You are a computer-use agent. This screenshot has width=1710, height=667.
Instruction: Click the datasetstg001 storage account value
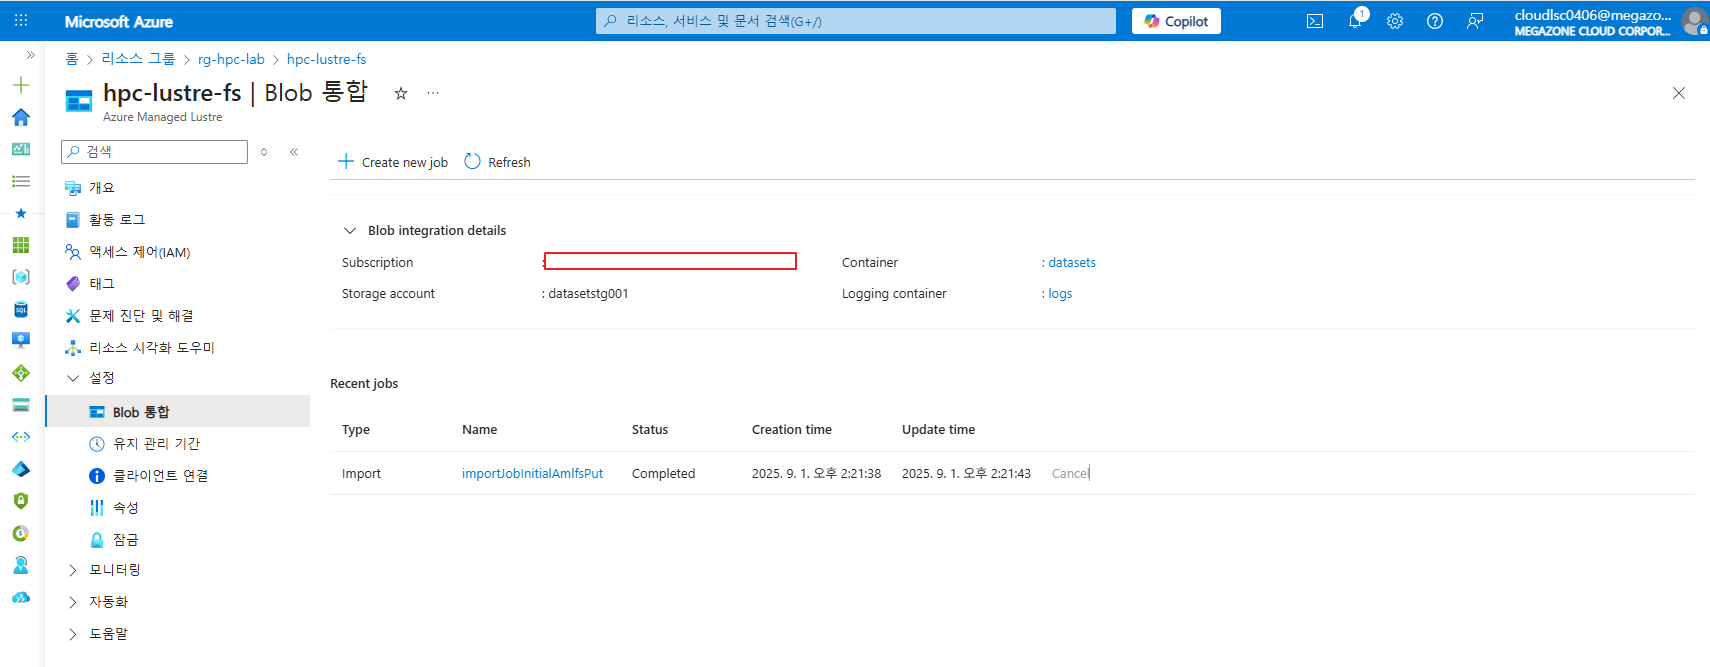pyautogui.click(x=589, y=294)
